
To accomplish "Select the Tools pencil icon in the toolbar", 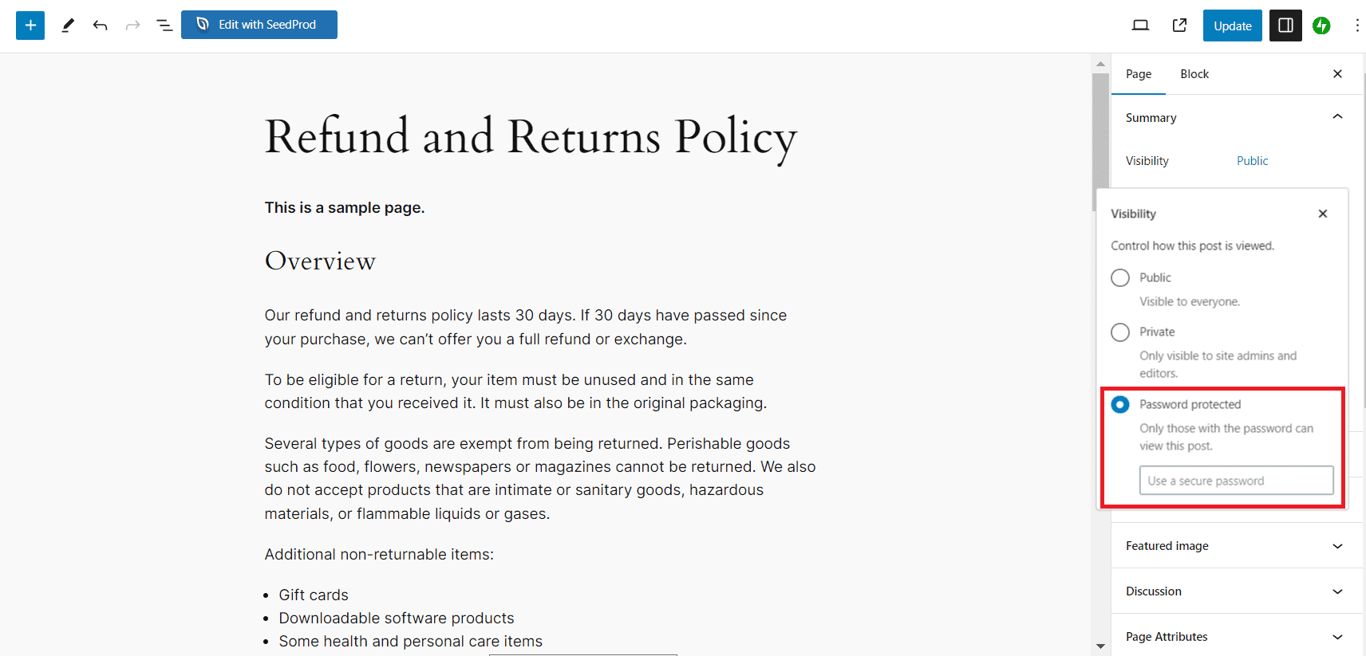I will click(x=67, y=24).
